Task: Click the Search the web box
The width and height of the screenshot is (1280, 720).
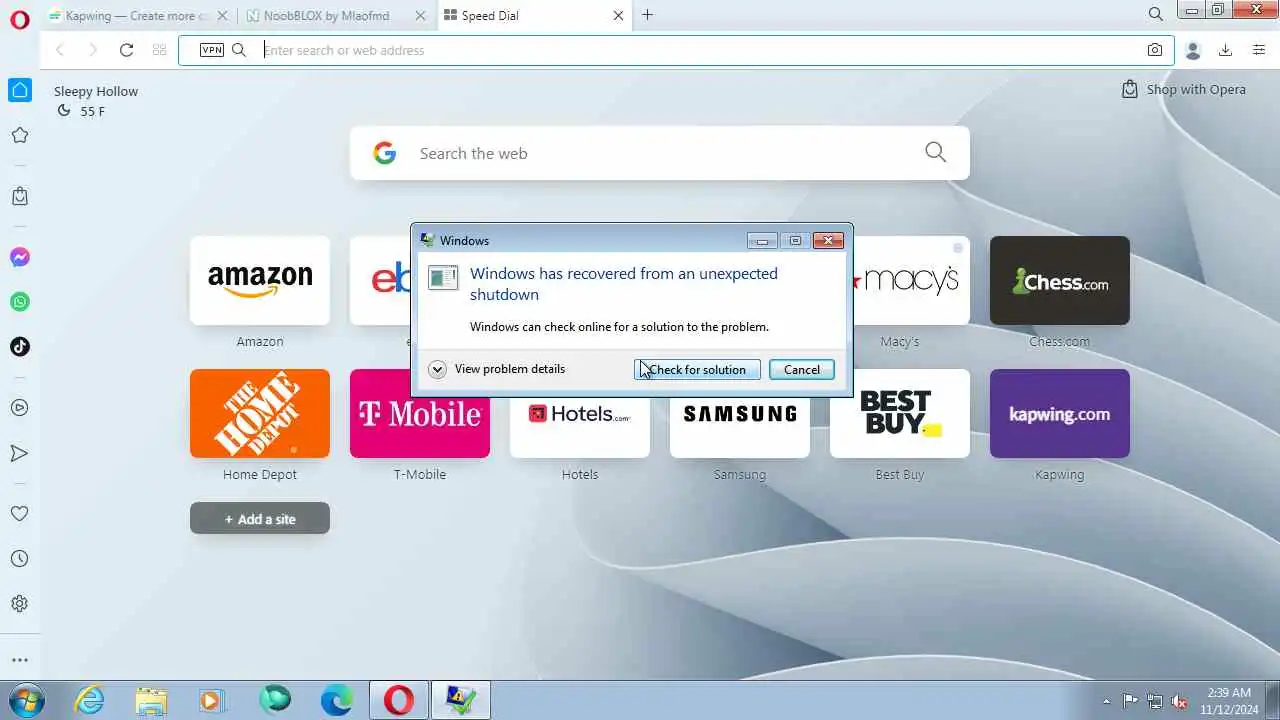Action: click(660, 153)
